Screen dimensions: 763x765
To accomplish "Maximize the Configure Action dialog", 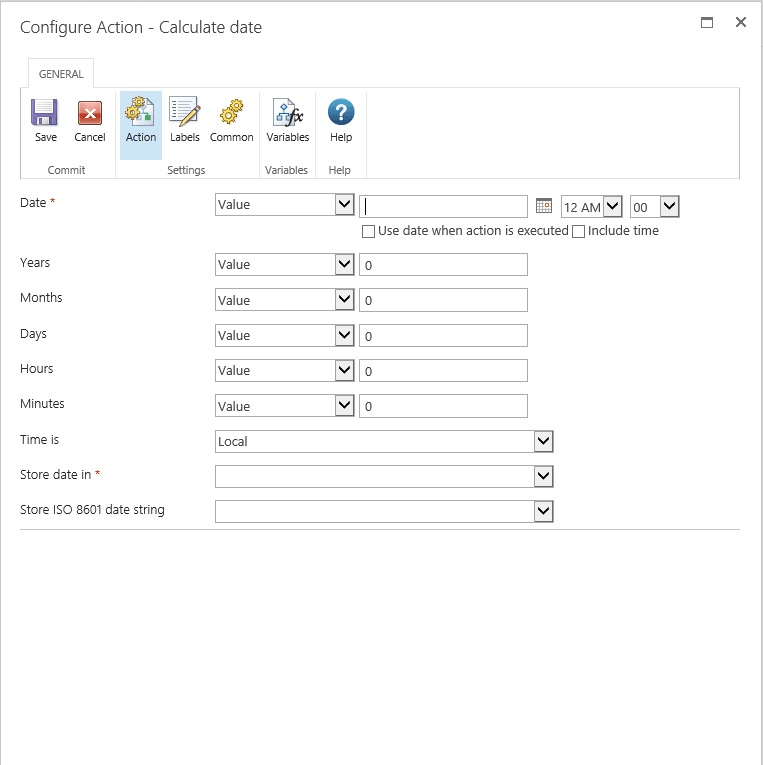I will coord(707,22).
